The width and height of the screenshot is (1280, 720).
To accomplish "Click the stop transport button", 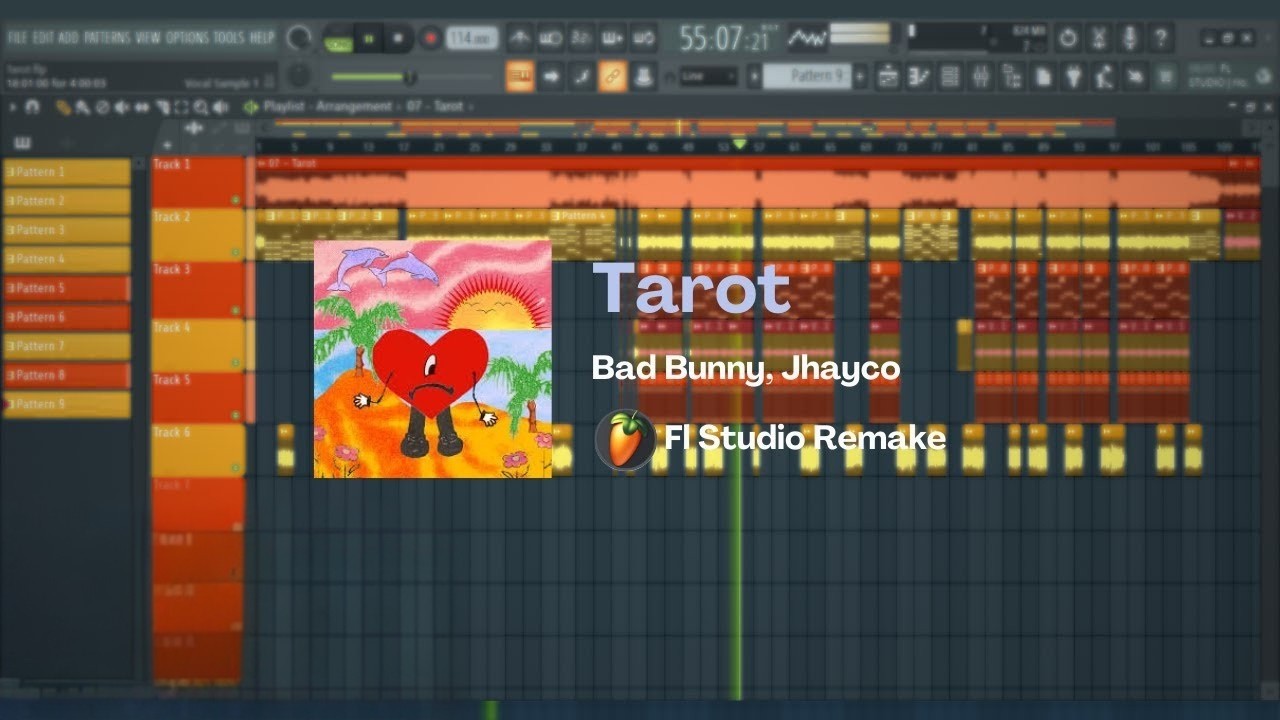I will click(398, 39).
